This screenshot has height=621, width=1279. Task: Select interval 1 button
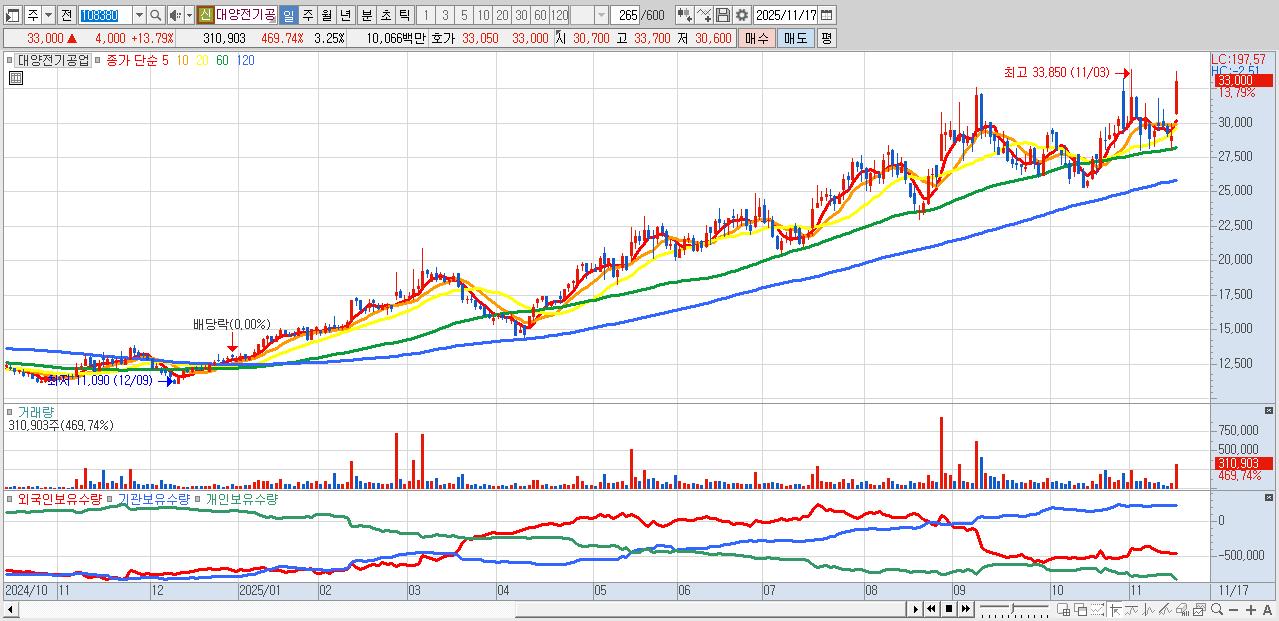(x=425, y=15)
